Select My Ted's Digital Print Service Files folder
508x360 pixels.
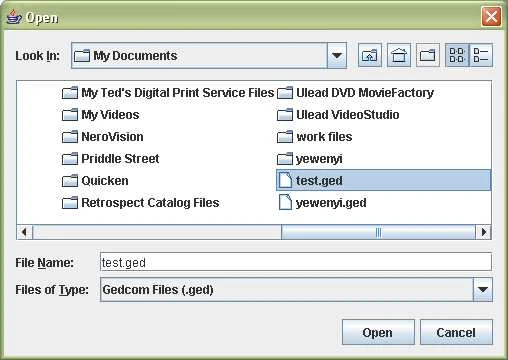[x=168, y=92]
